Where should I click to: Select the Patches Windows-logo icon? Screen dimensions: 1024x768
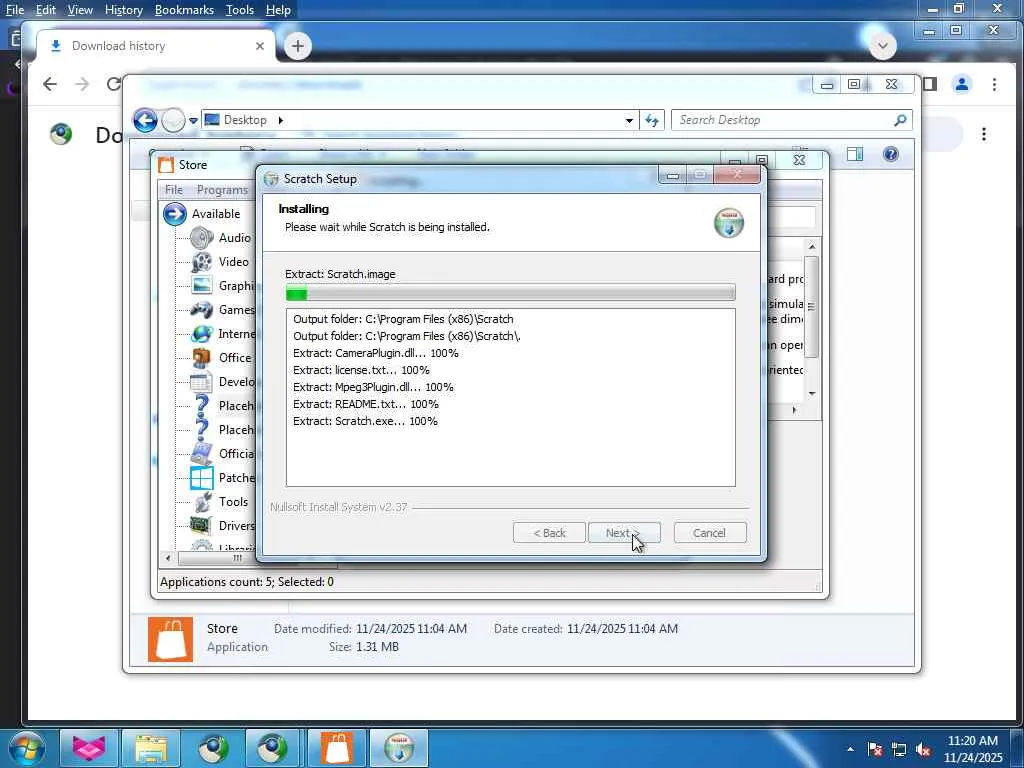point(202,477)
